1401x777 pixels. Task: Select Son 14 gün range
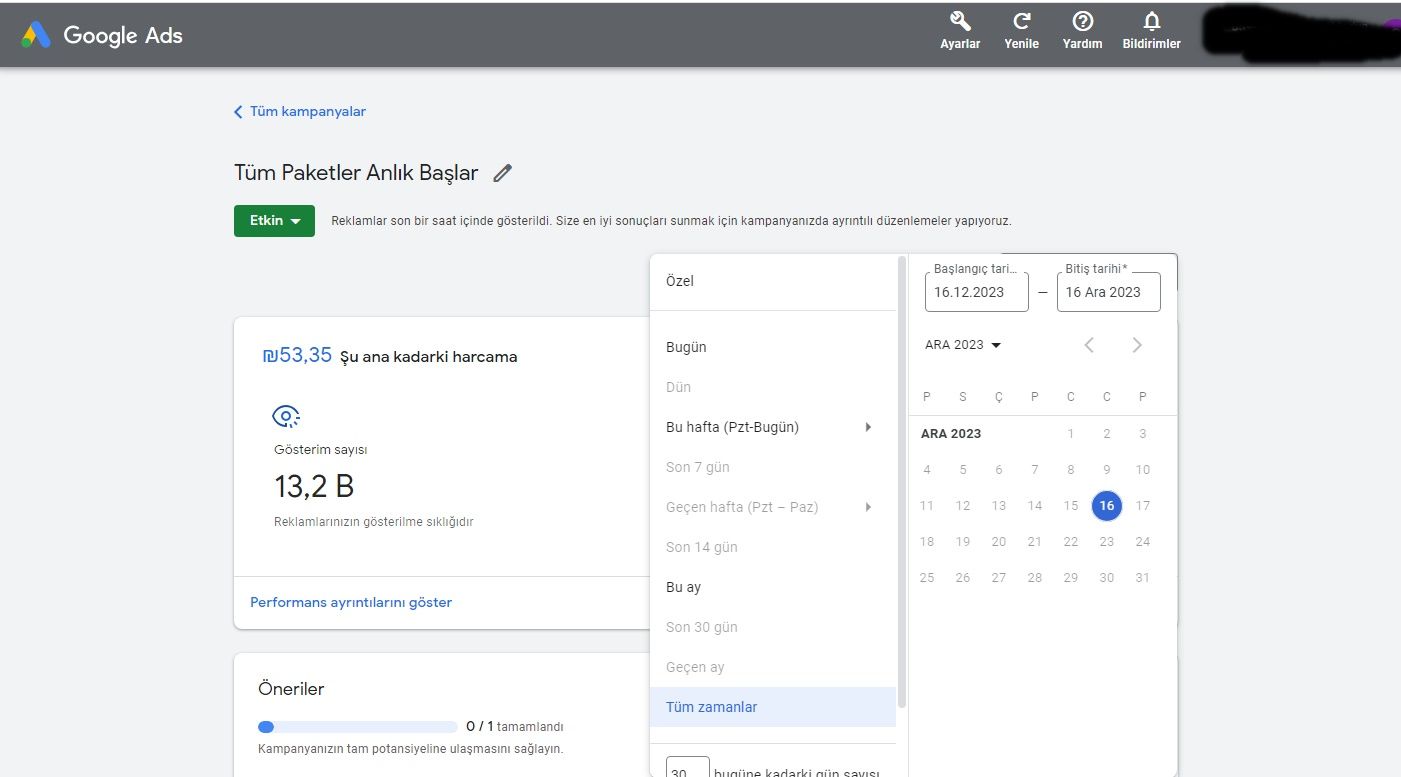pyautogui.click(x=773, y=547)
